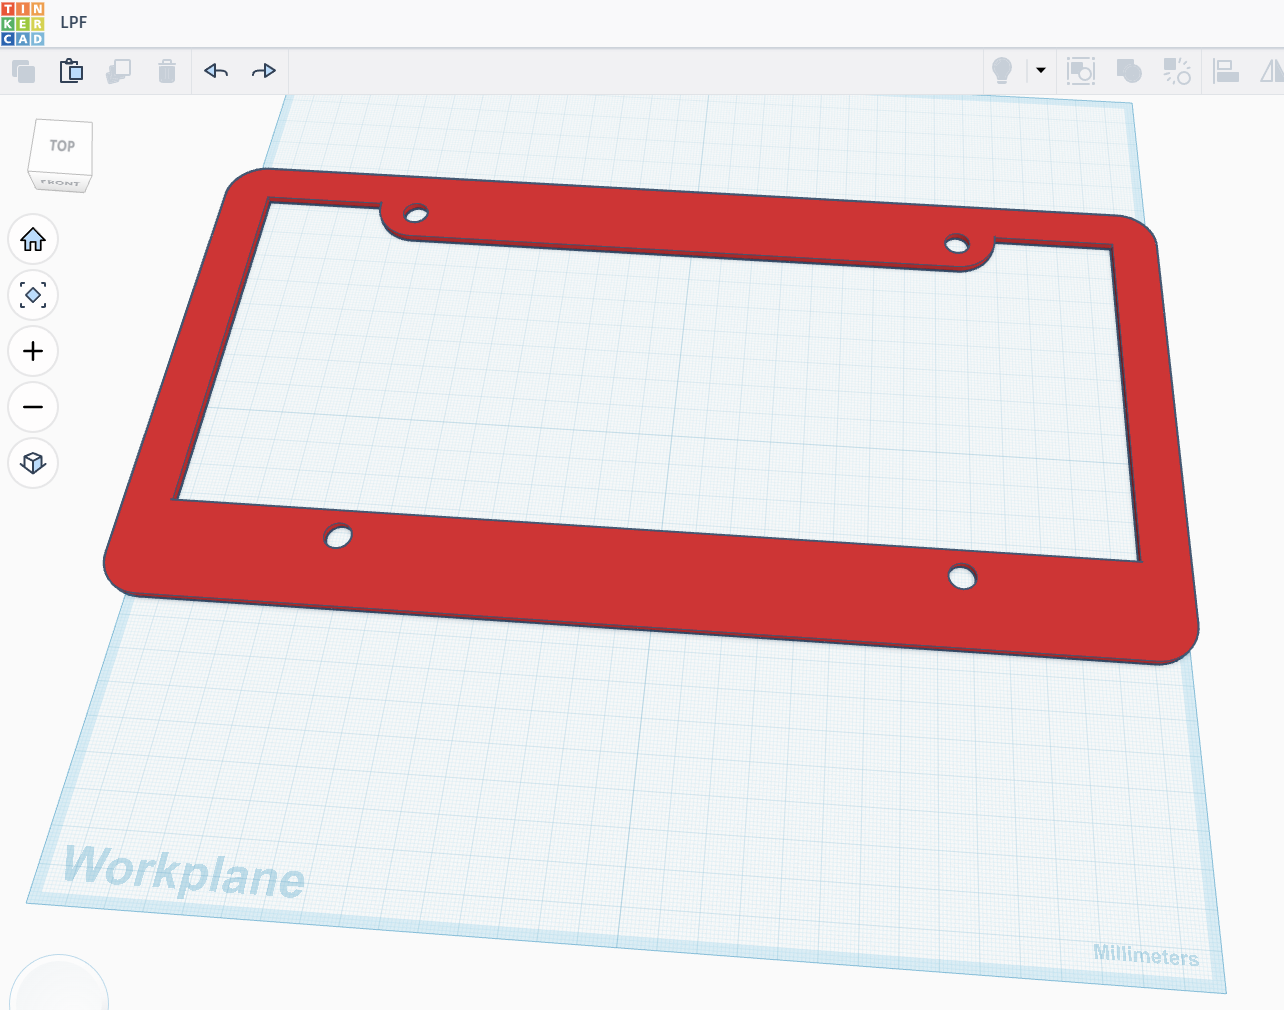Screen dimensions: 1284x1010
Task: Redo the last action
Action: pos(264,71)
